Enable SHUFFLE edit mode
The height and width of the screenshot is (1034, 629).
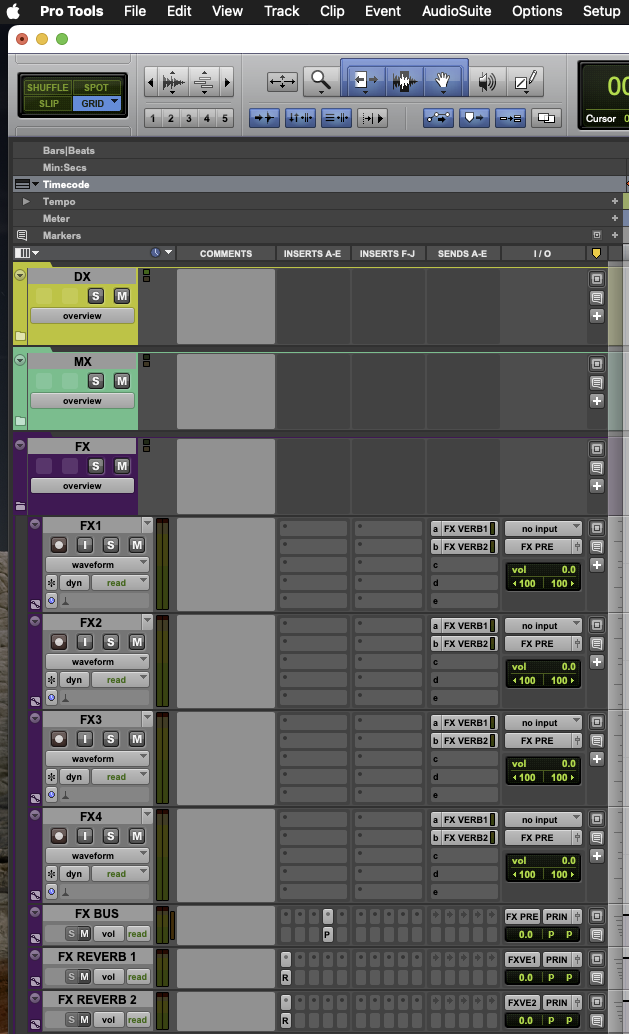click(x=47, y=87)
